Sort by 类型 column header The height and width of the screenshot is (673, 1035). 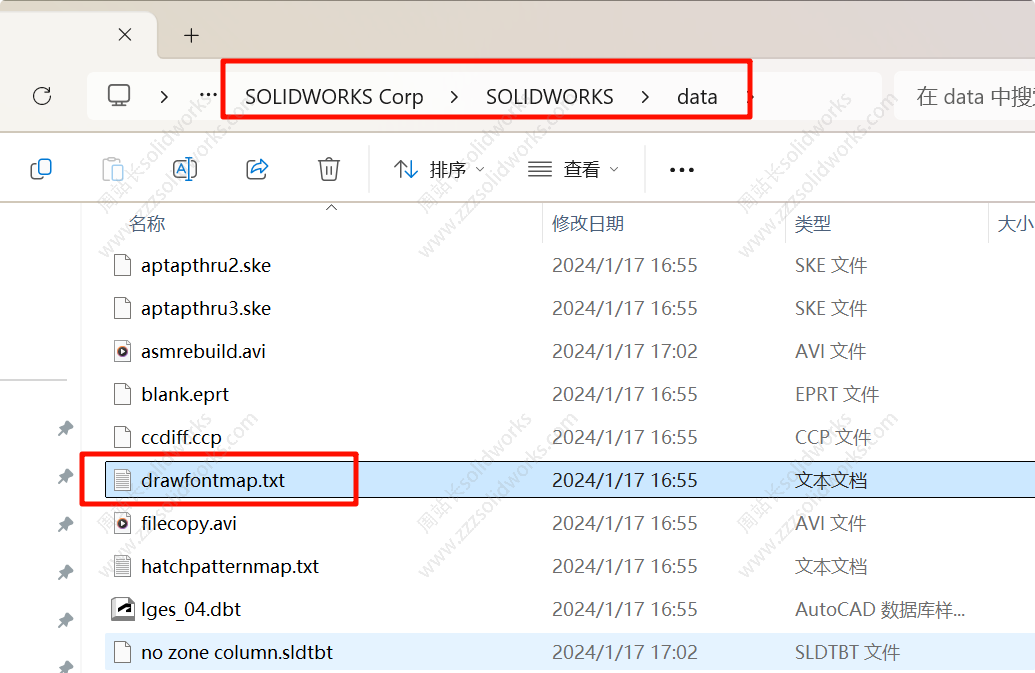813,224
